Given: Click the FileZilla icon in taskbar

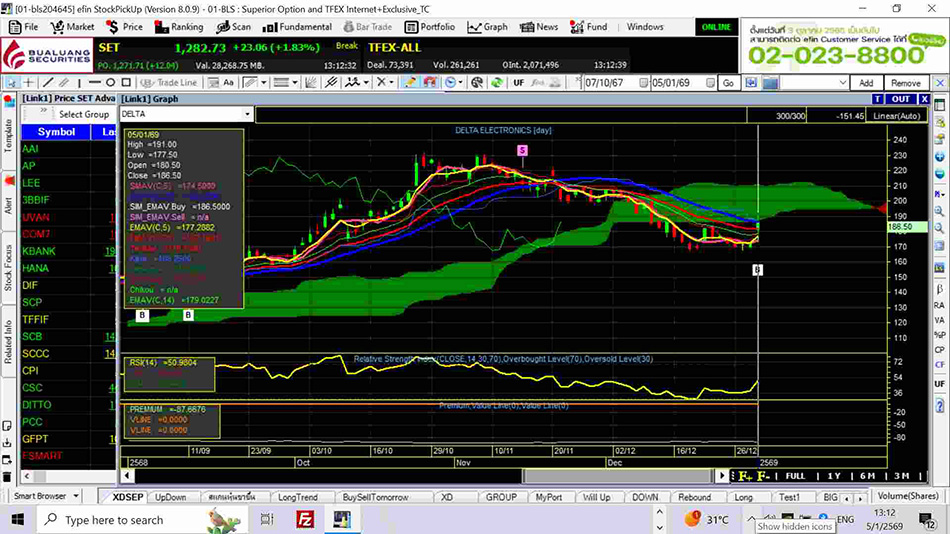Looking at the screenshot, I should 306,519.
